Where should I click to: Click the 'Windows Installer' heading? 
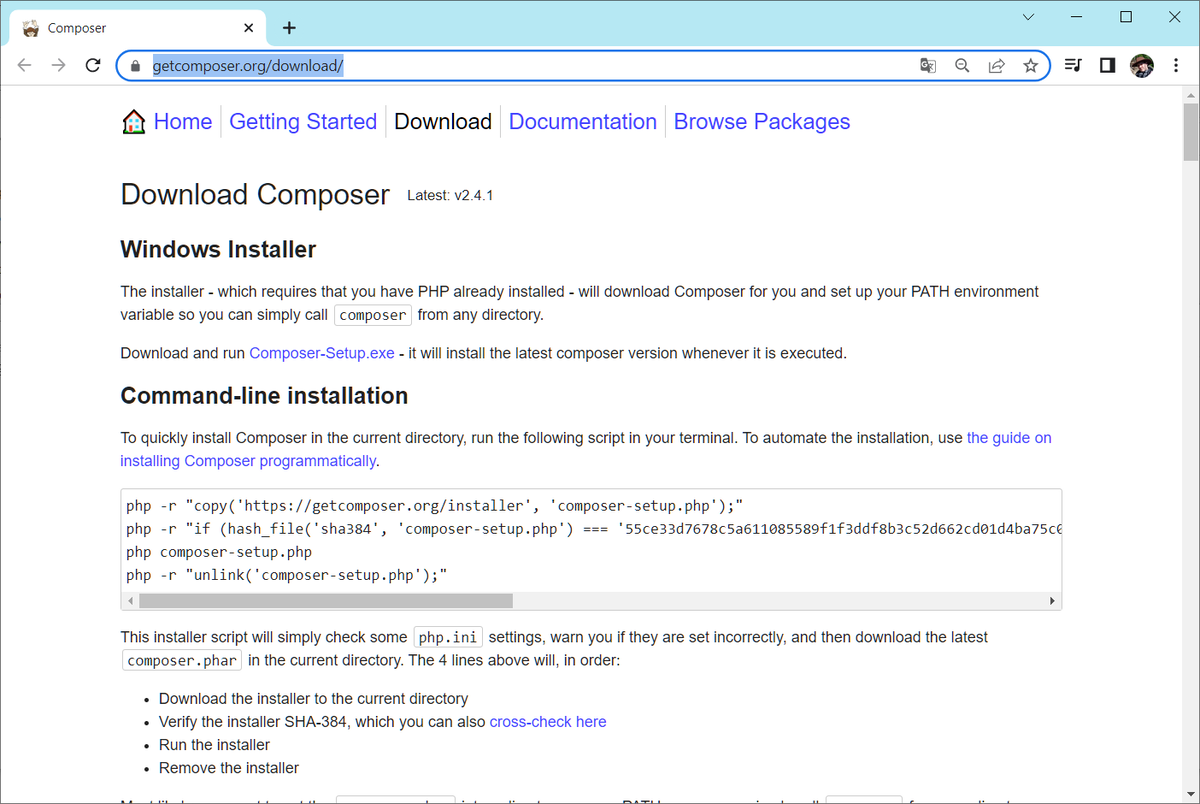(218, 249)
